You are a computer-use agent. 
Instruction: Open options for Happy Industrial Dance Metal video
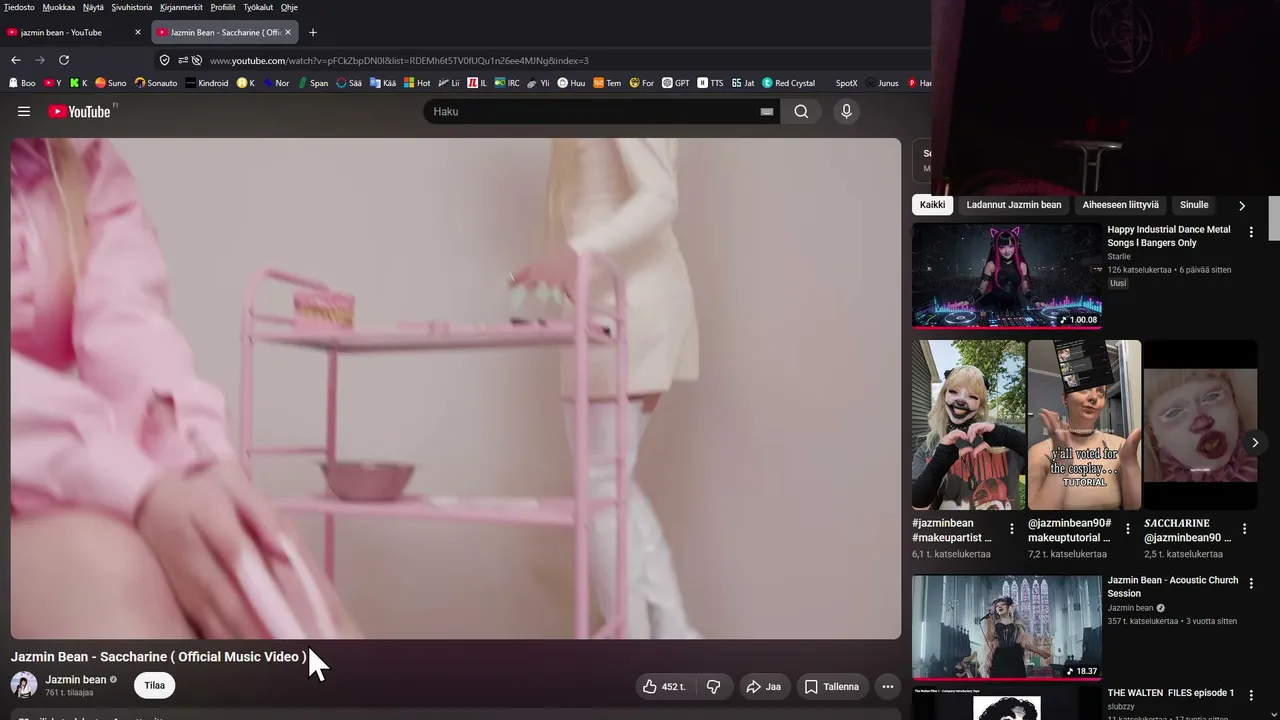[1250, 231]
